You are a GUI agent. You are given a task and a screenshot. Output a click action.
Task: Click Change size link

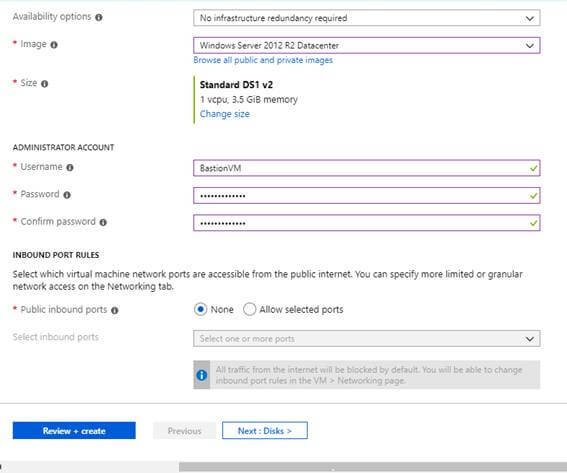tap(225, 114)
